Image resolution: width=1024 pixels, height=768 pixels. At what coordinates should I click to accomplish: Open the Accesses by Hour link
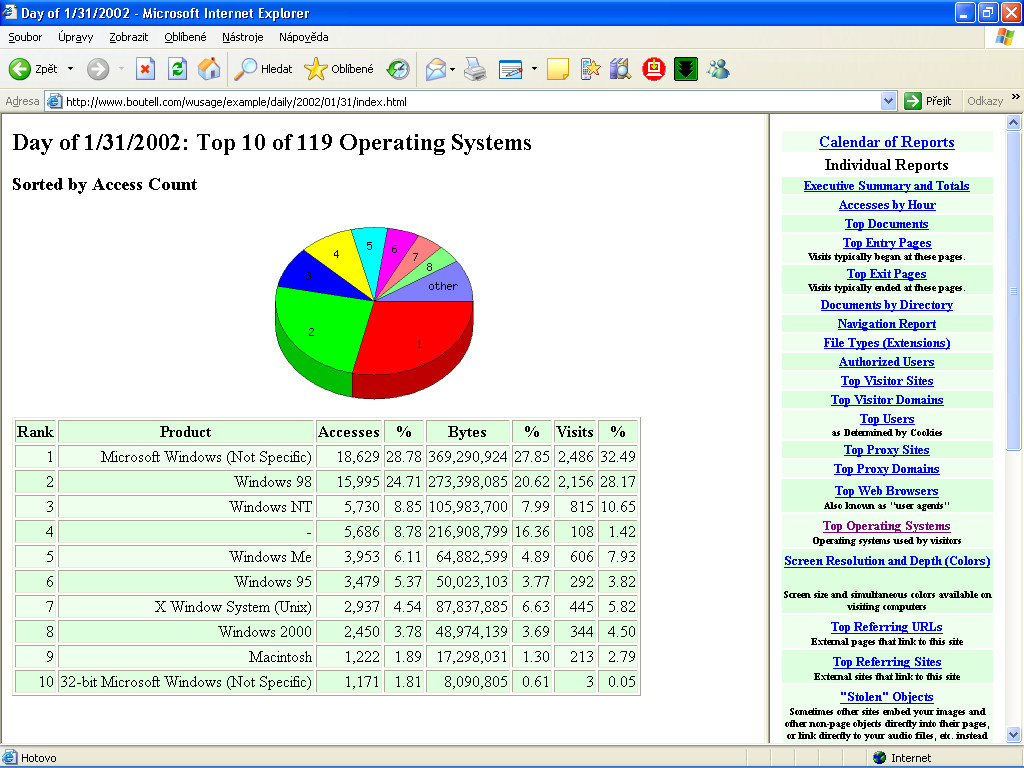point(887,204)
